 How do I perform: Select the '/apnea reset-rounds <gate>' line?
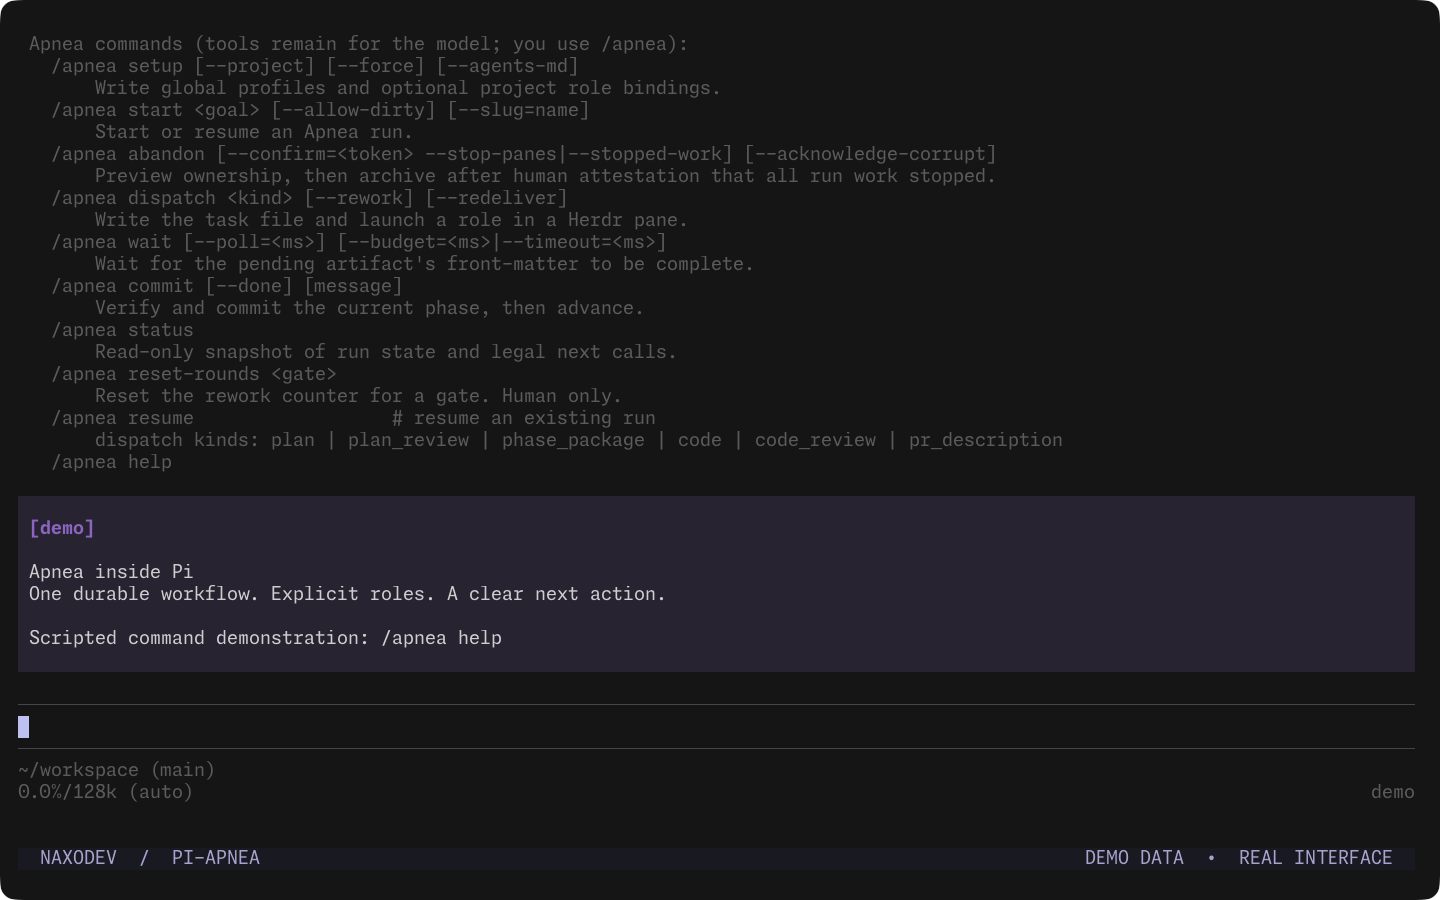point(194,374)
